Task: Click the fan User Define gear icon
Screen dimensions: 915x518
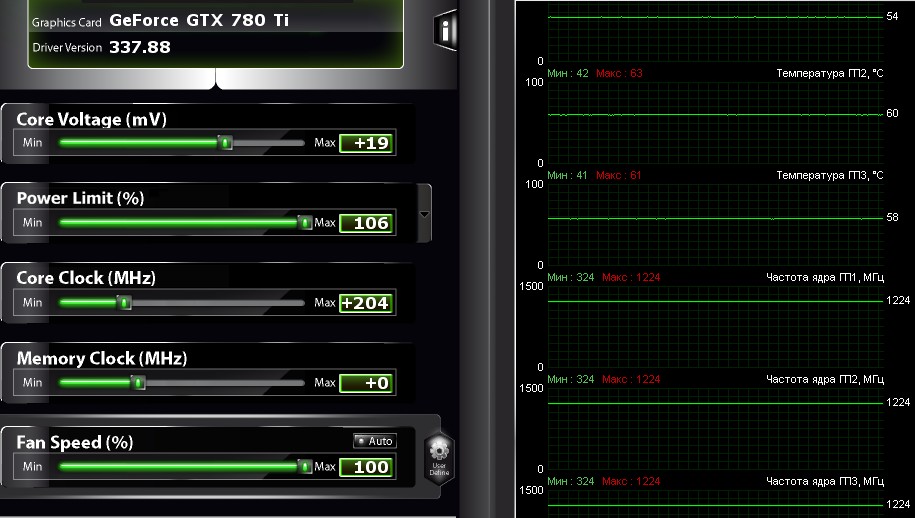Action: (439, 456)
